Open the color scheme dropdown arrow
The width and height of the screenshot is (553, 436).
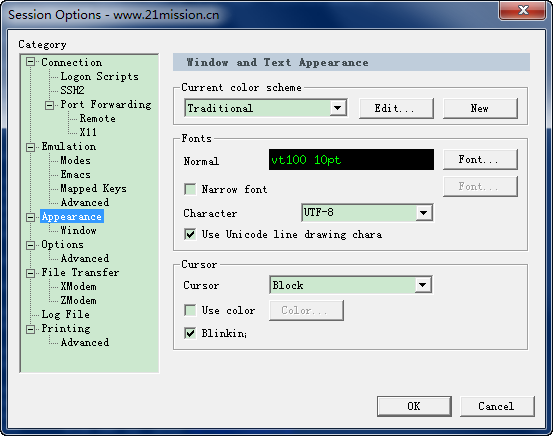point(338,108)
